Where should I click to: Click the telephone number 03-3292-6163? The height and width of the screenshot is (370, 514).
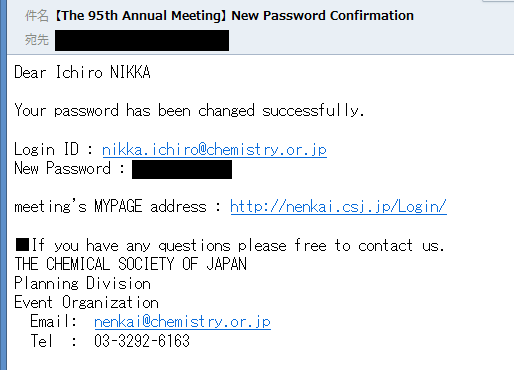coord(142,341)
